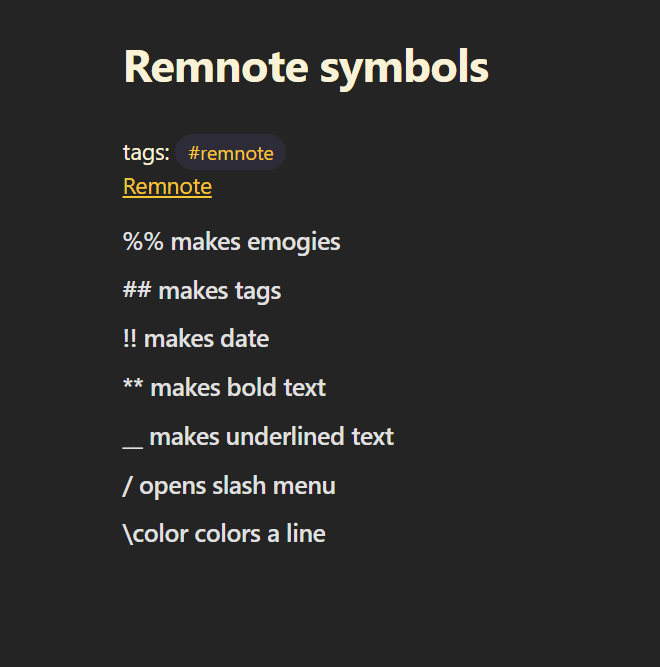Click the '\color' command text

[x=155, y=534]
